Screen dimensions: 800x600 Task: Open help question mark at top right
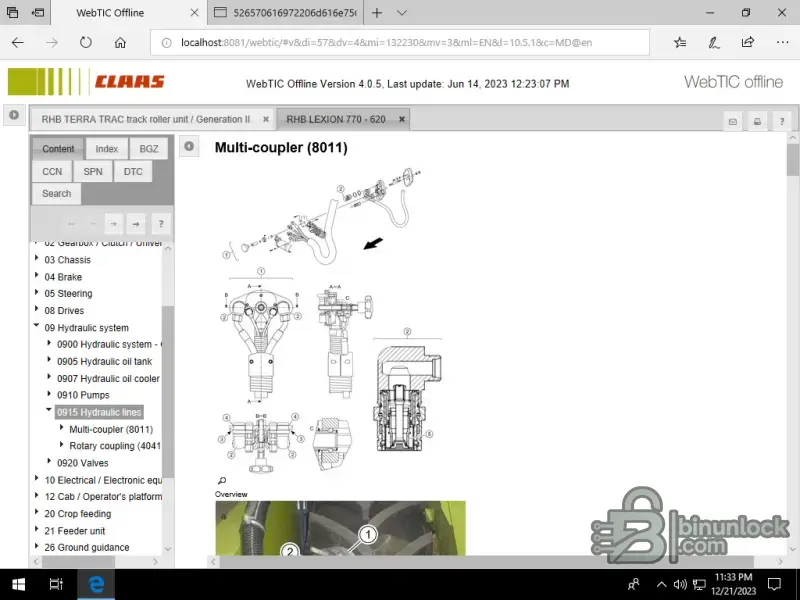pos(782,121)
